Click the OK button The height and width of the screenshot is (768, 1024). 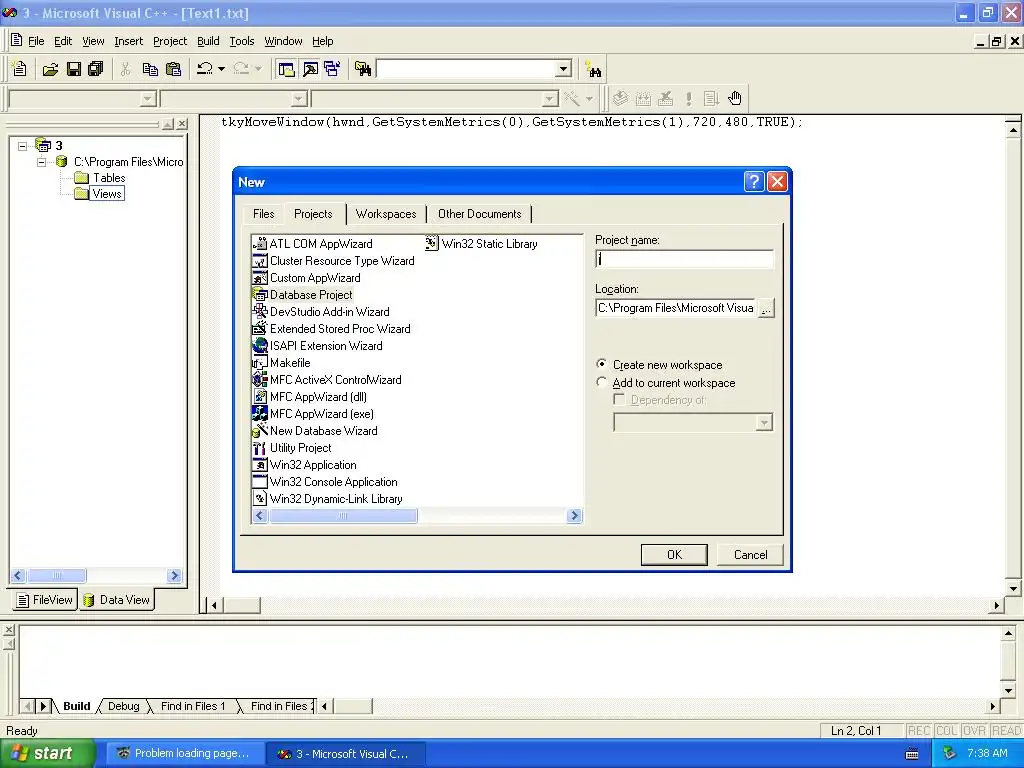tap(674, 554)
